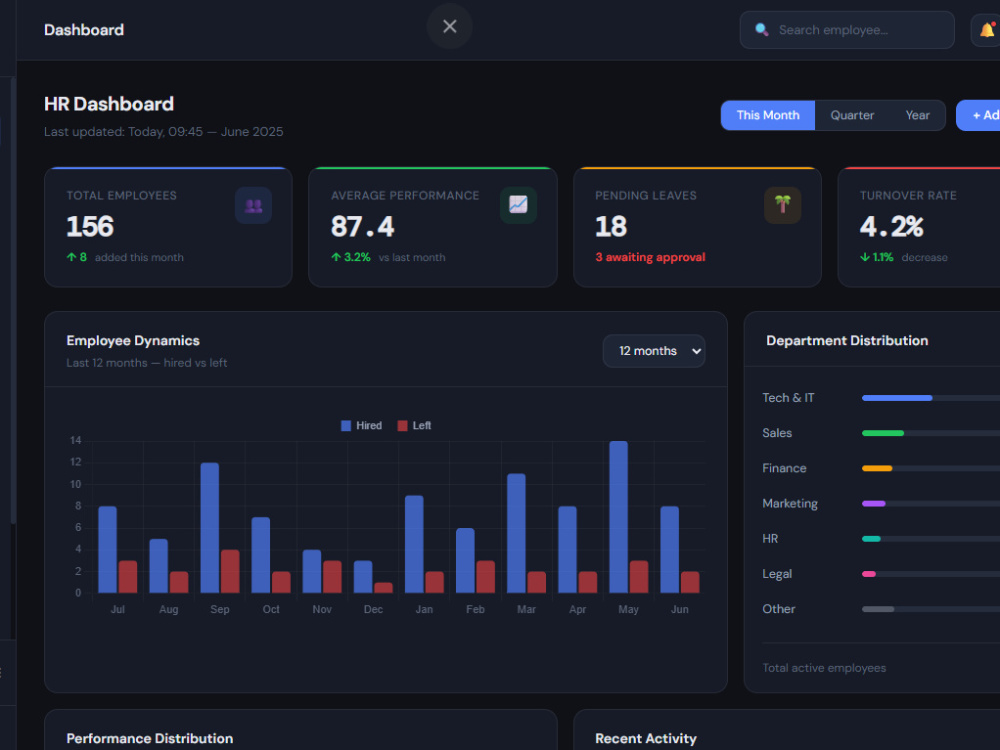Open notifications bell icon
Image resolution: width=1000 pixels, height=750 pixels.
(987, 30)
